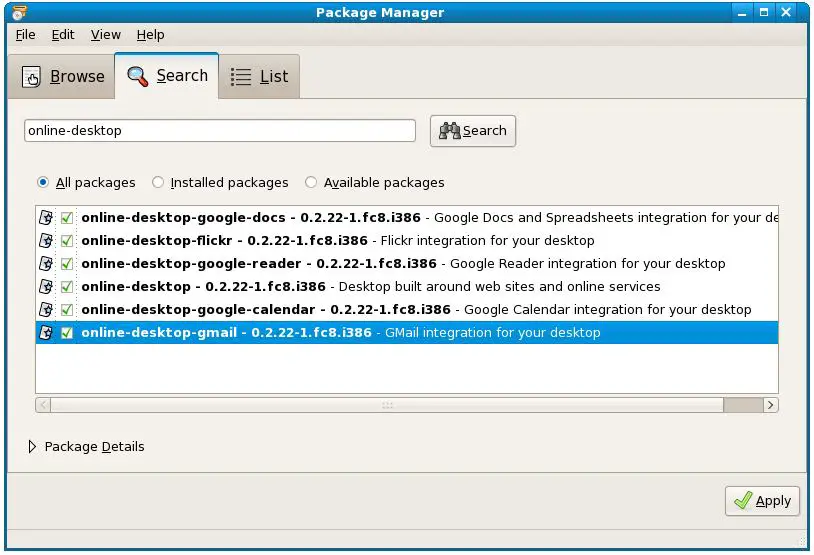Viewport: 814px width, 555px height.
Task: Select 'Google Docs and Spreadsheets integration' description
Action: tap(605, 218)
